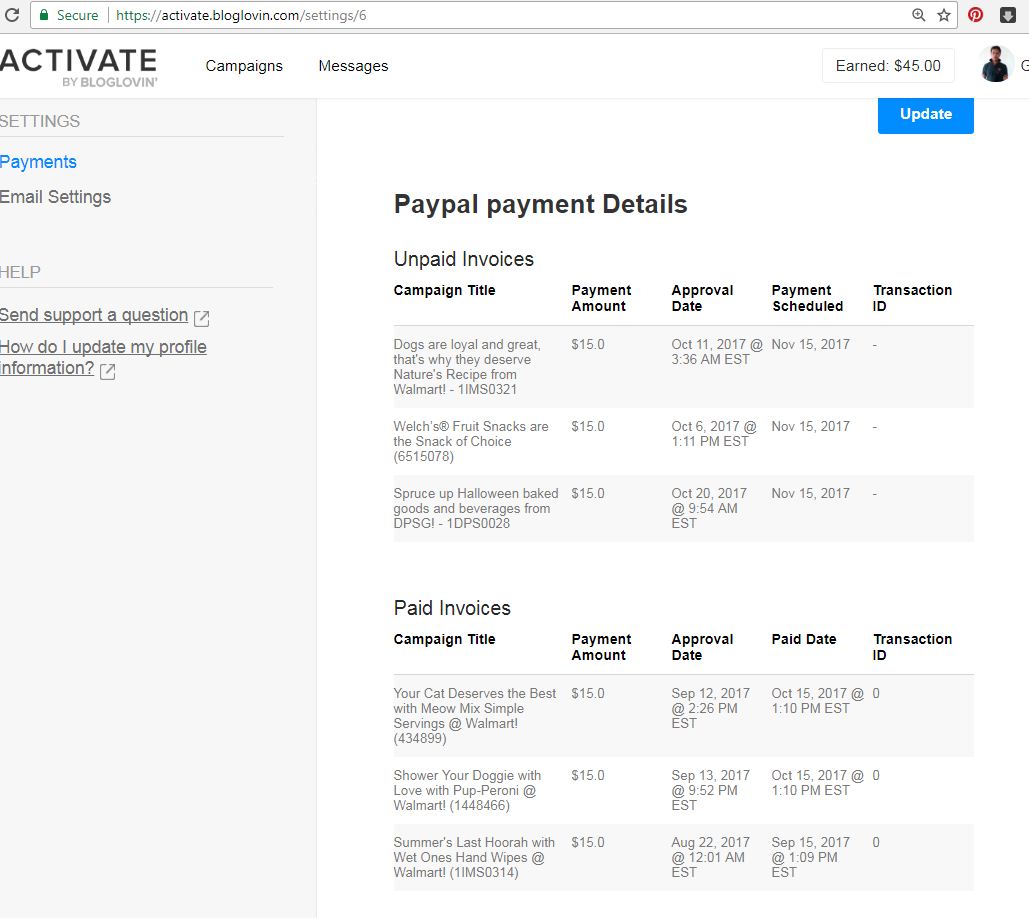The width and height of the screenshot is (1029, 918).
Task: Select Unpaid Invoices heading
Action: point(463,259)
